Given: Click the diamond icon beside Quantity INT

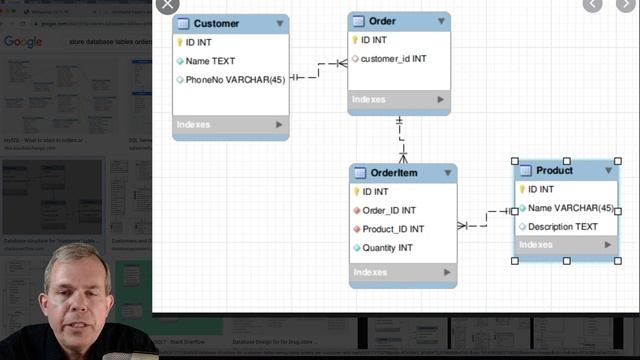Looking at the screenshot, I should click(357, 248).
